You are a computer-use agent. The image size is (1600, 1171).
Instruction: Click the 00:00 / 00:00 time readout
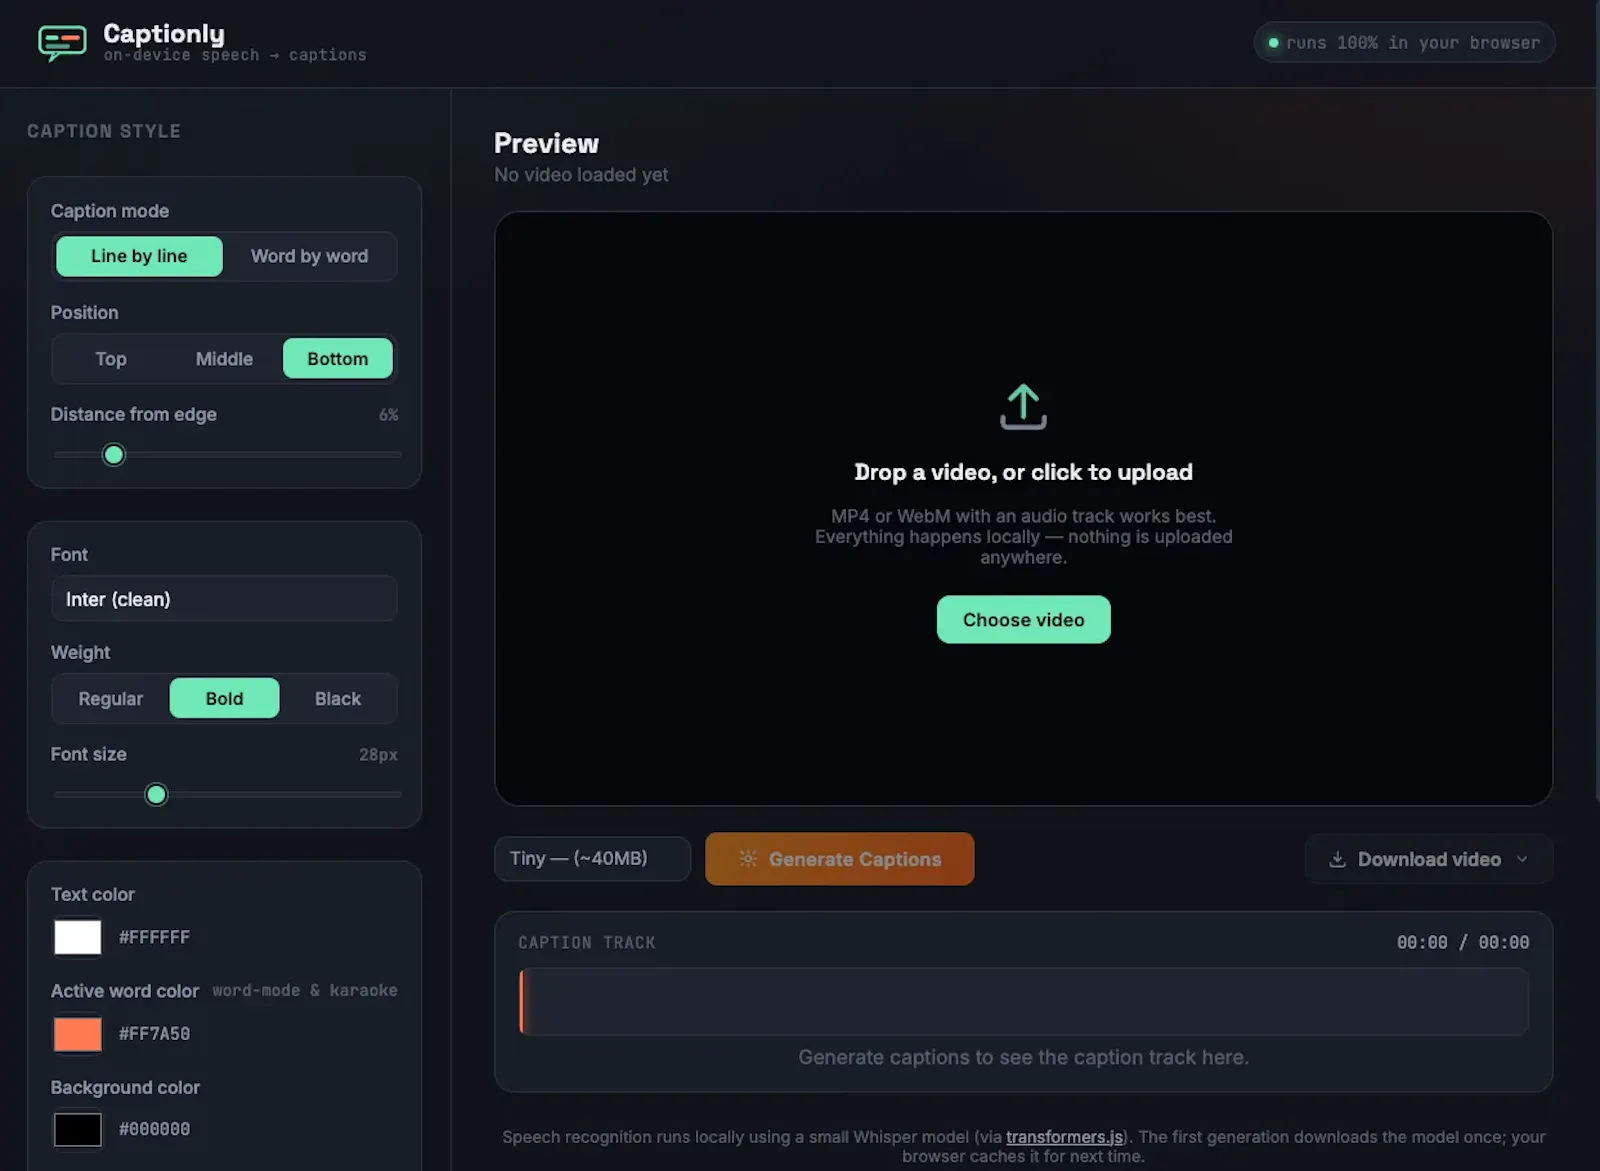[1462, 942]
